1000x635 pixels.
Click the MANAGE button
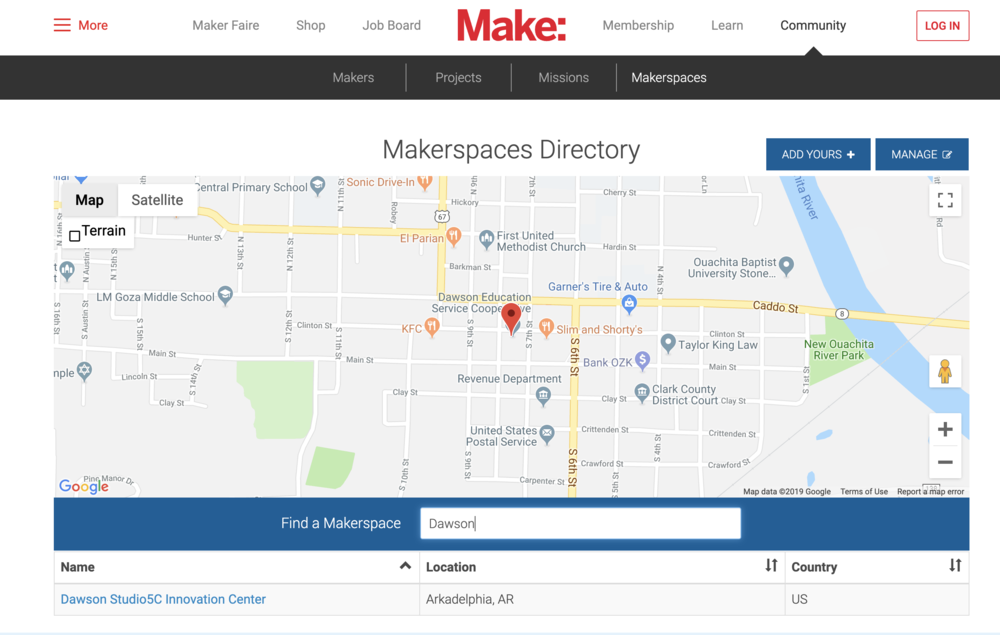[x=922, y=154]
